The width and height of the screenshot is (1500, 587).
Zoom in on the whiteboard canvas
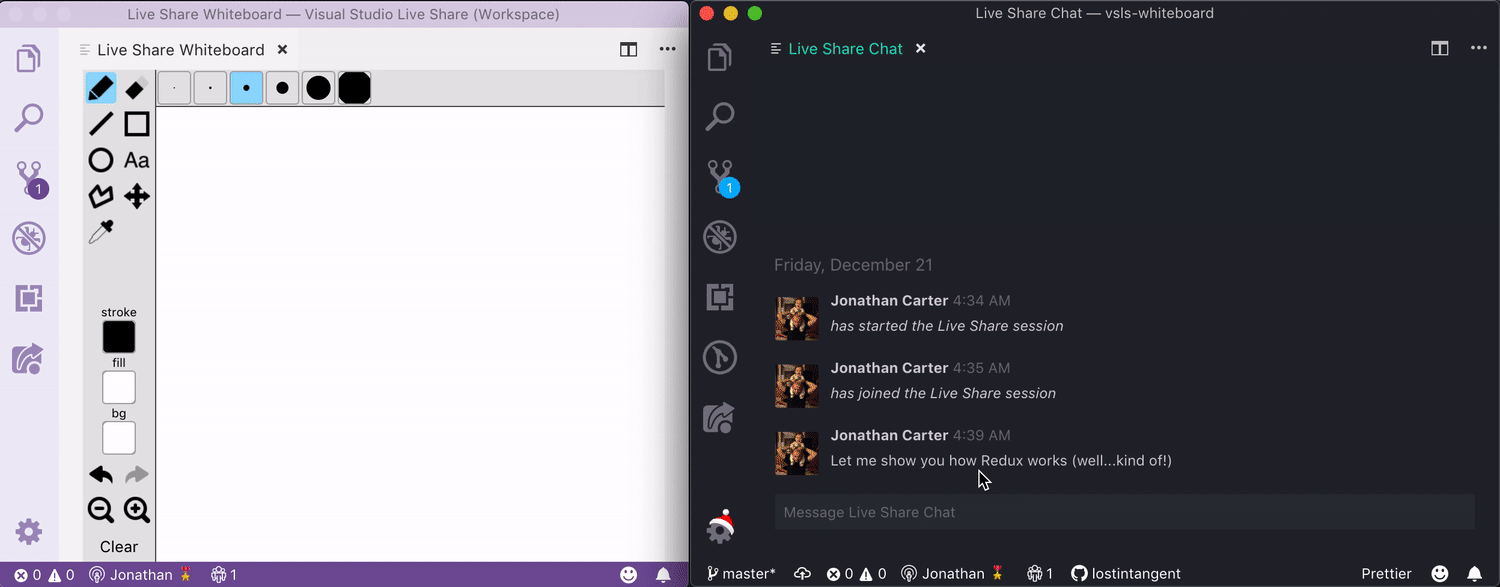(137, 510)
